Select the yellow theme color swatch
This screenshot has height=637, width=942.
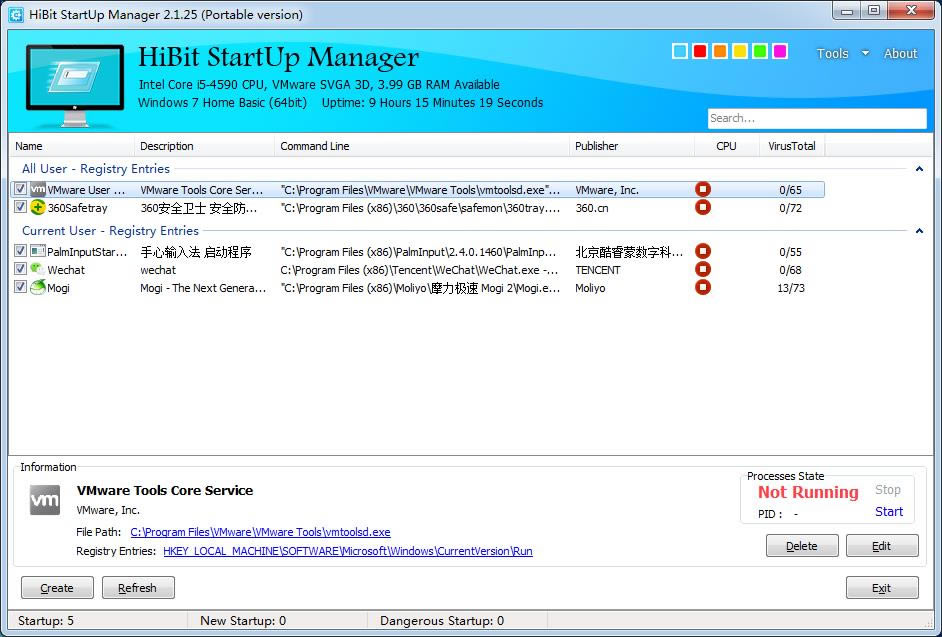pos(740,52)
